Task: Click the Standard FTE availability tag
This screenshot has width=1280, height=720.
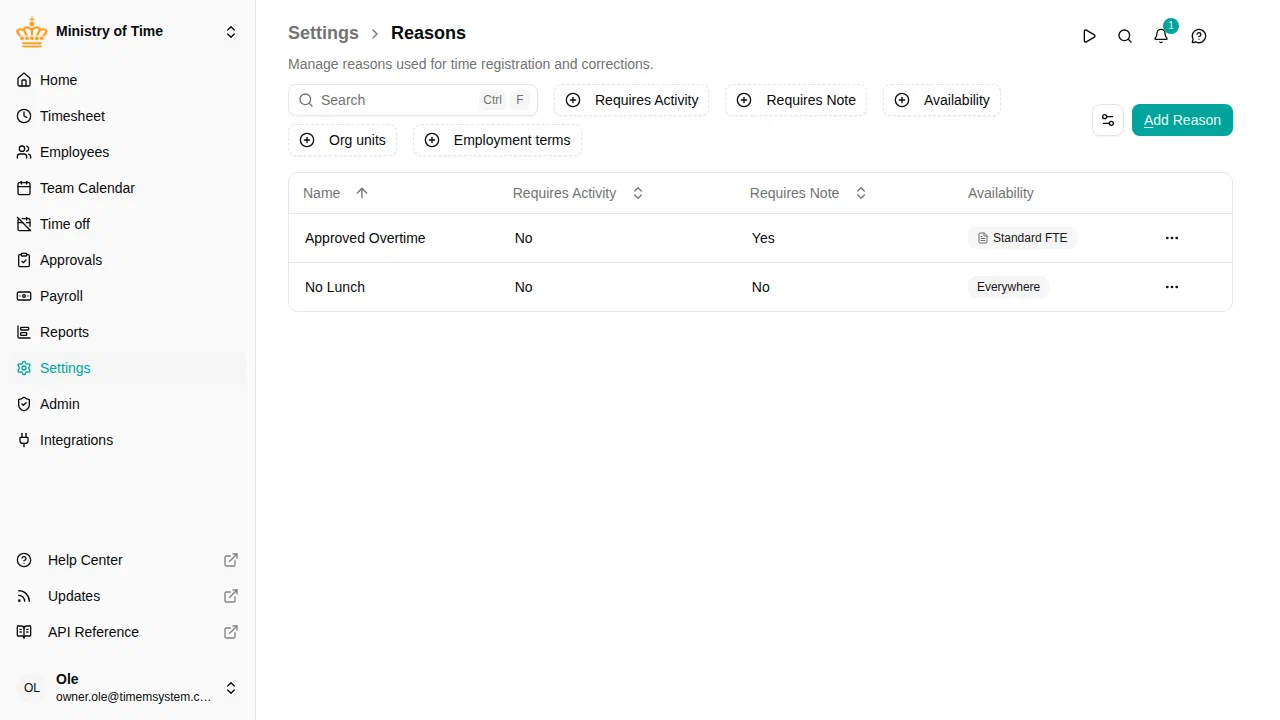Action: (1022, 238)
